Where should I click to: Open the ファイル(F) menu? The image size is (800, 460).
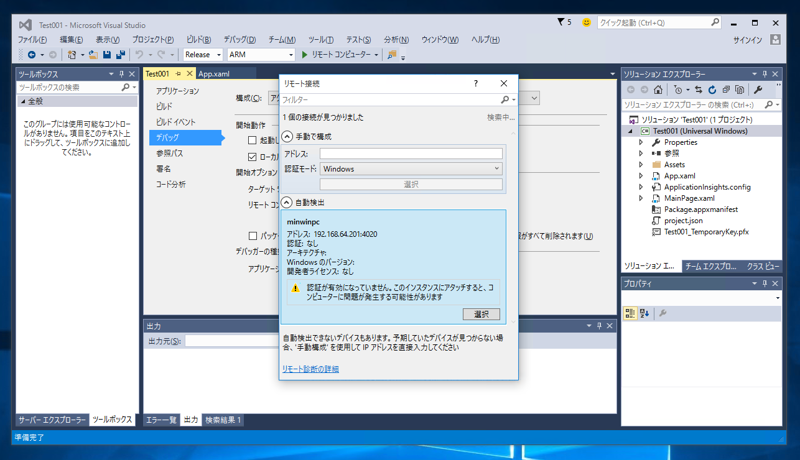[32, 39]
